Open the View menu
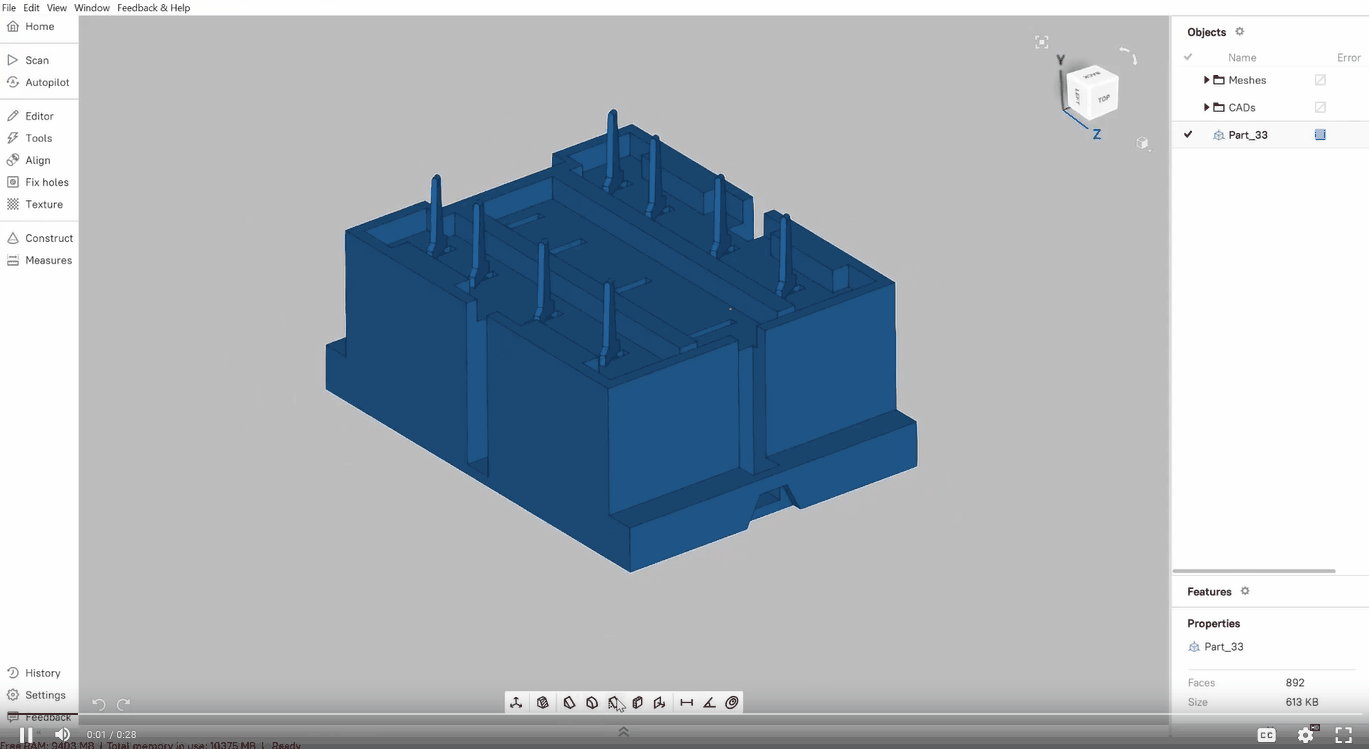This screenshot has width=1369, height=749. point(57,7)
